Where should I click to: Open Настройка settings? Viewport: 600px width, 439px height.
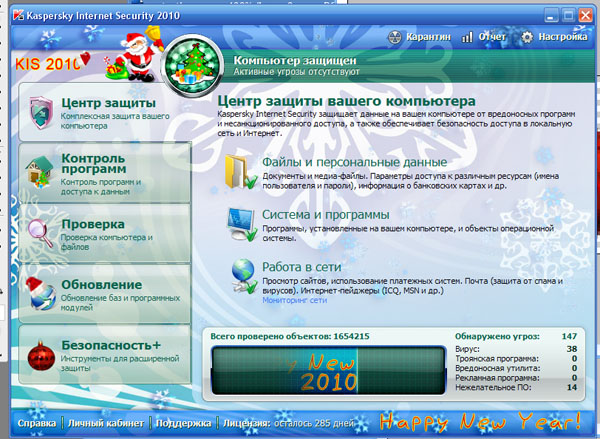[554, 37]
